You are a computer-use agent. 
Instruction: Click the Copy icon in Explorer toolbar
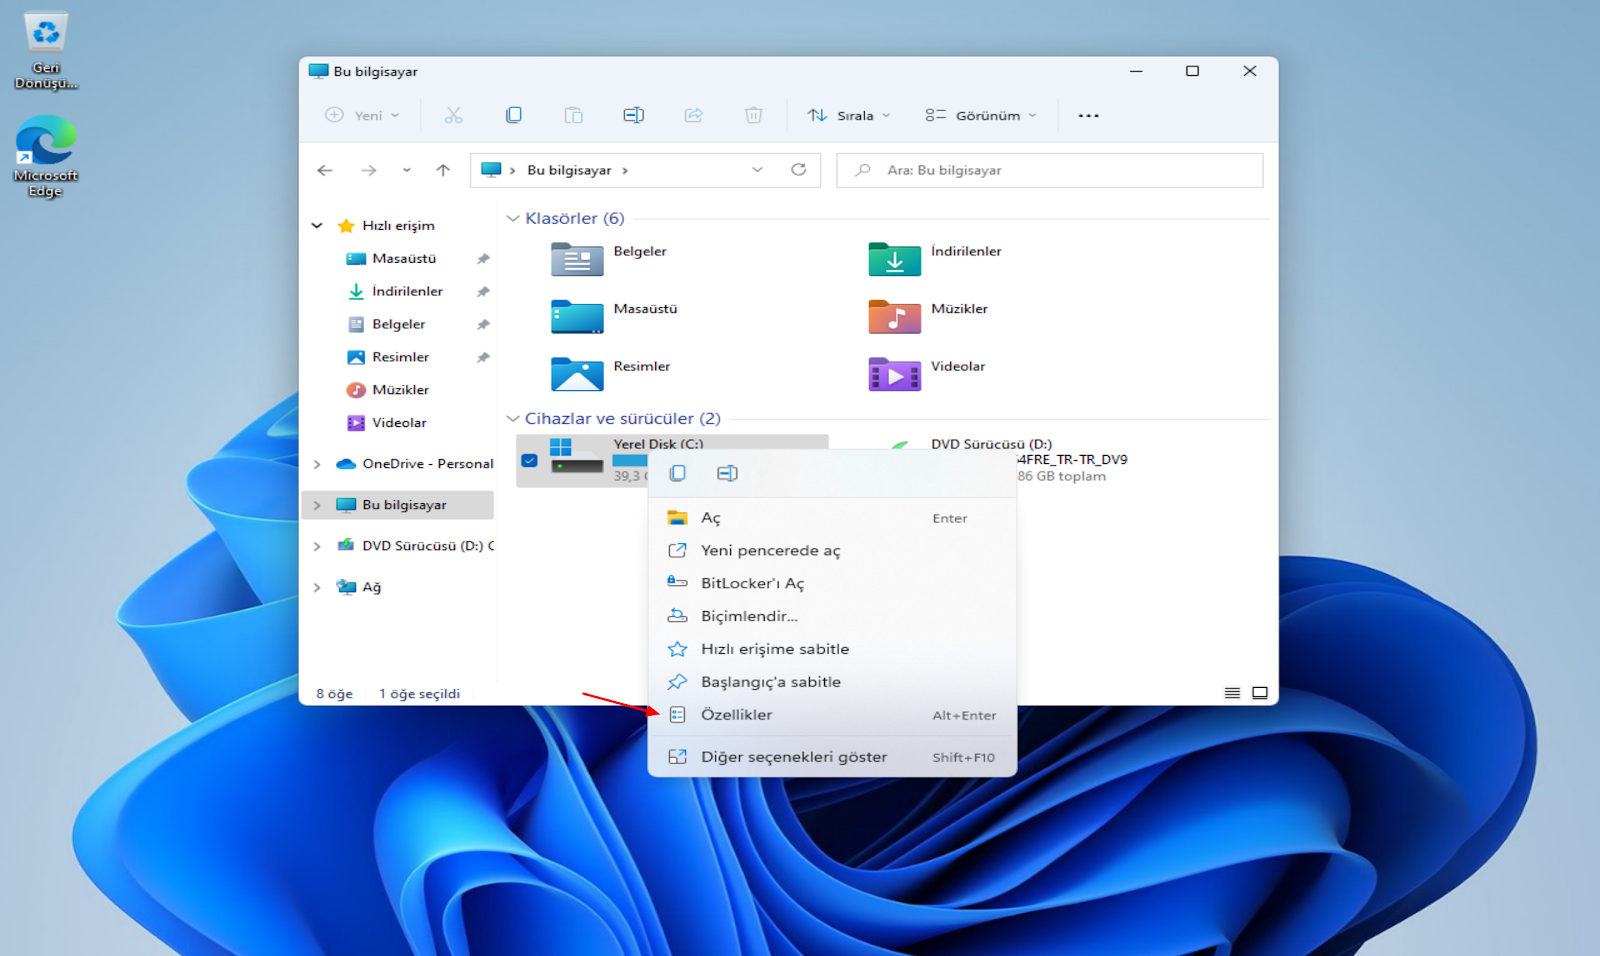[513, 115]
